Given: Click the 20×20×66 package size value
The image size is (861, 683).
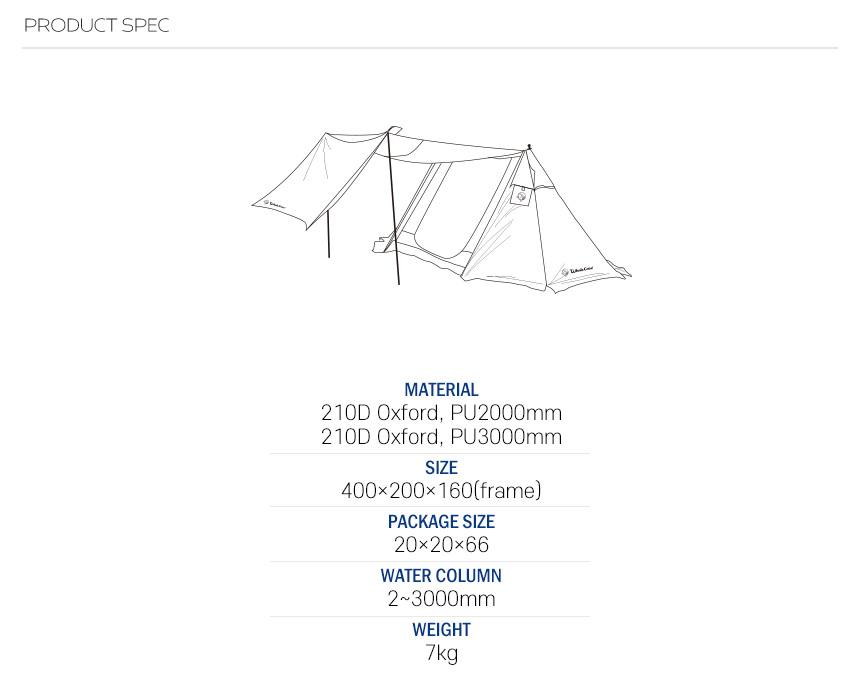Looking at the screenshot, I should pos(441,545).
